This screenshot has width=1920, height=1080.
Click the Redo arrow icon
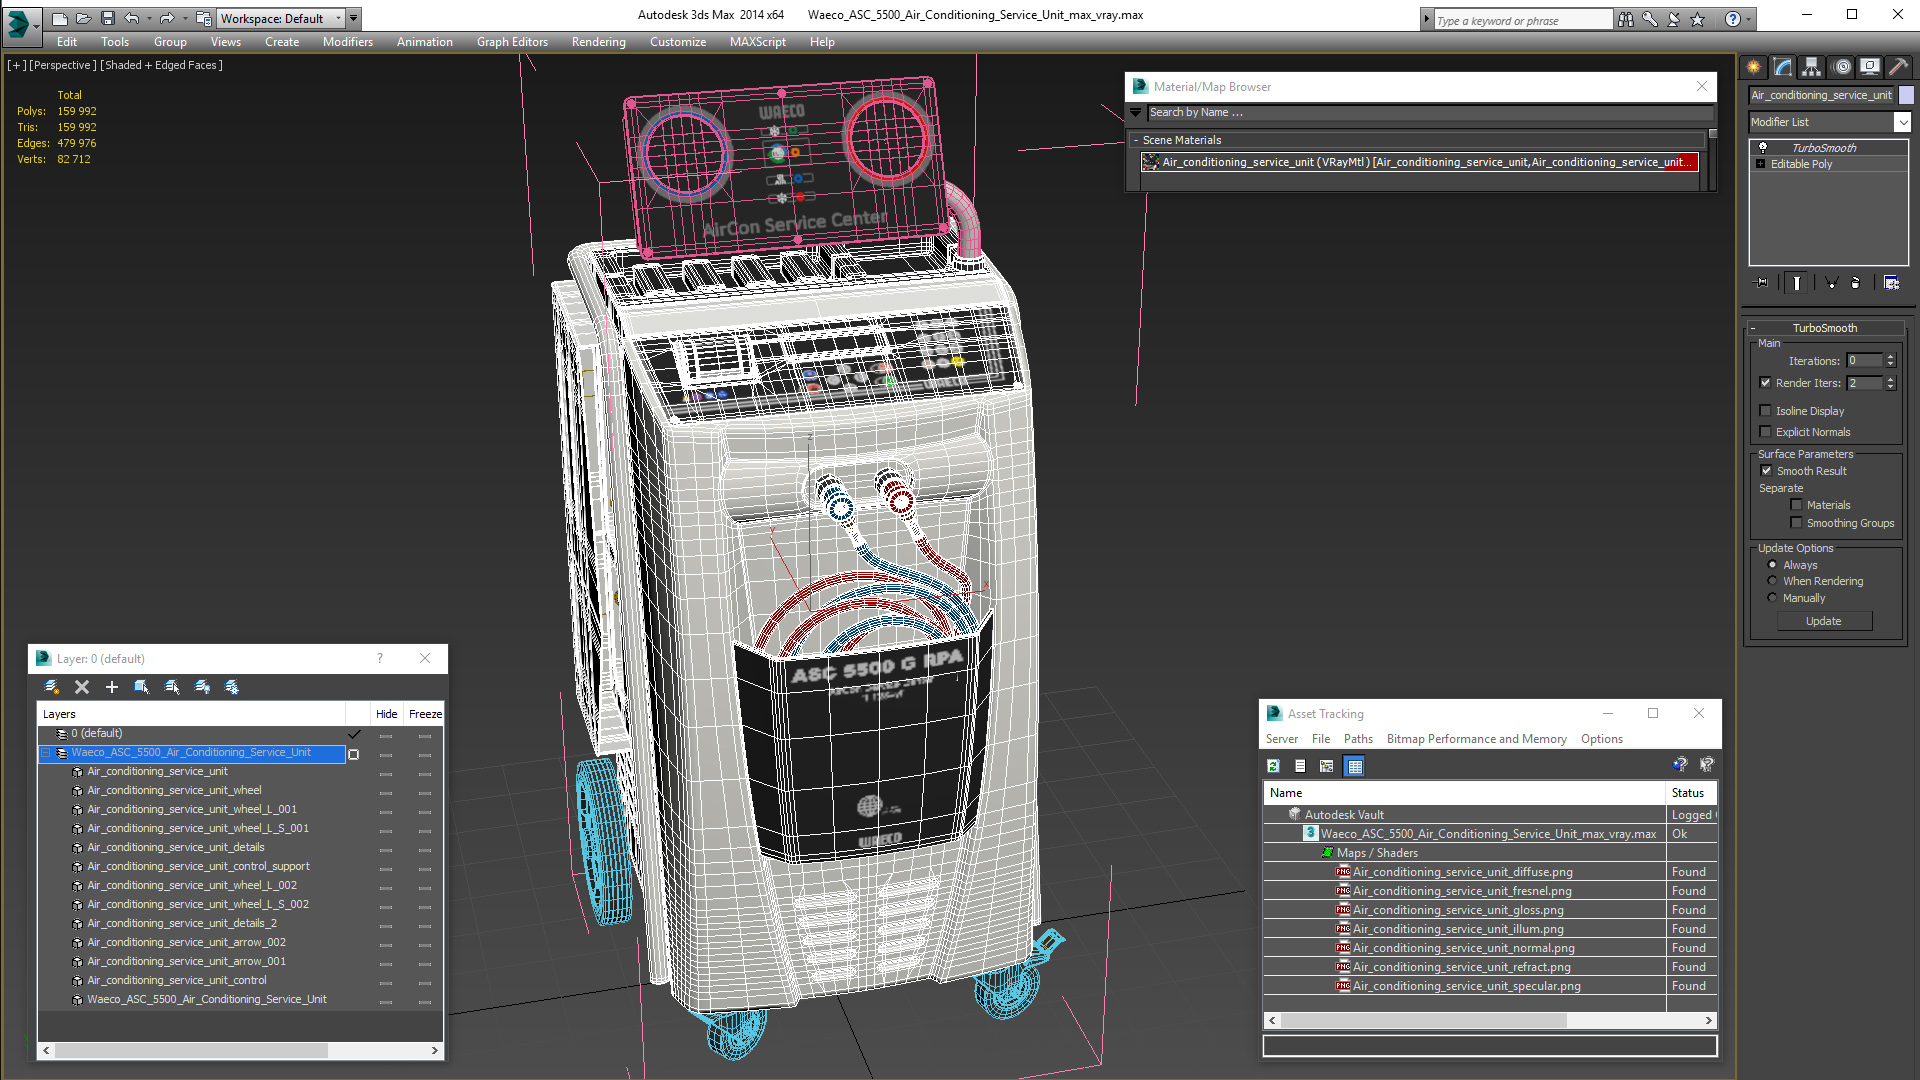point(167,18)
